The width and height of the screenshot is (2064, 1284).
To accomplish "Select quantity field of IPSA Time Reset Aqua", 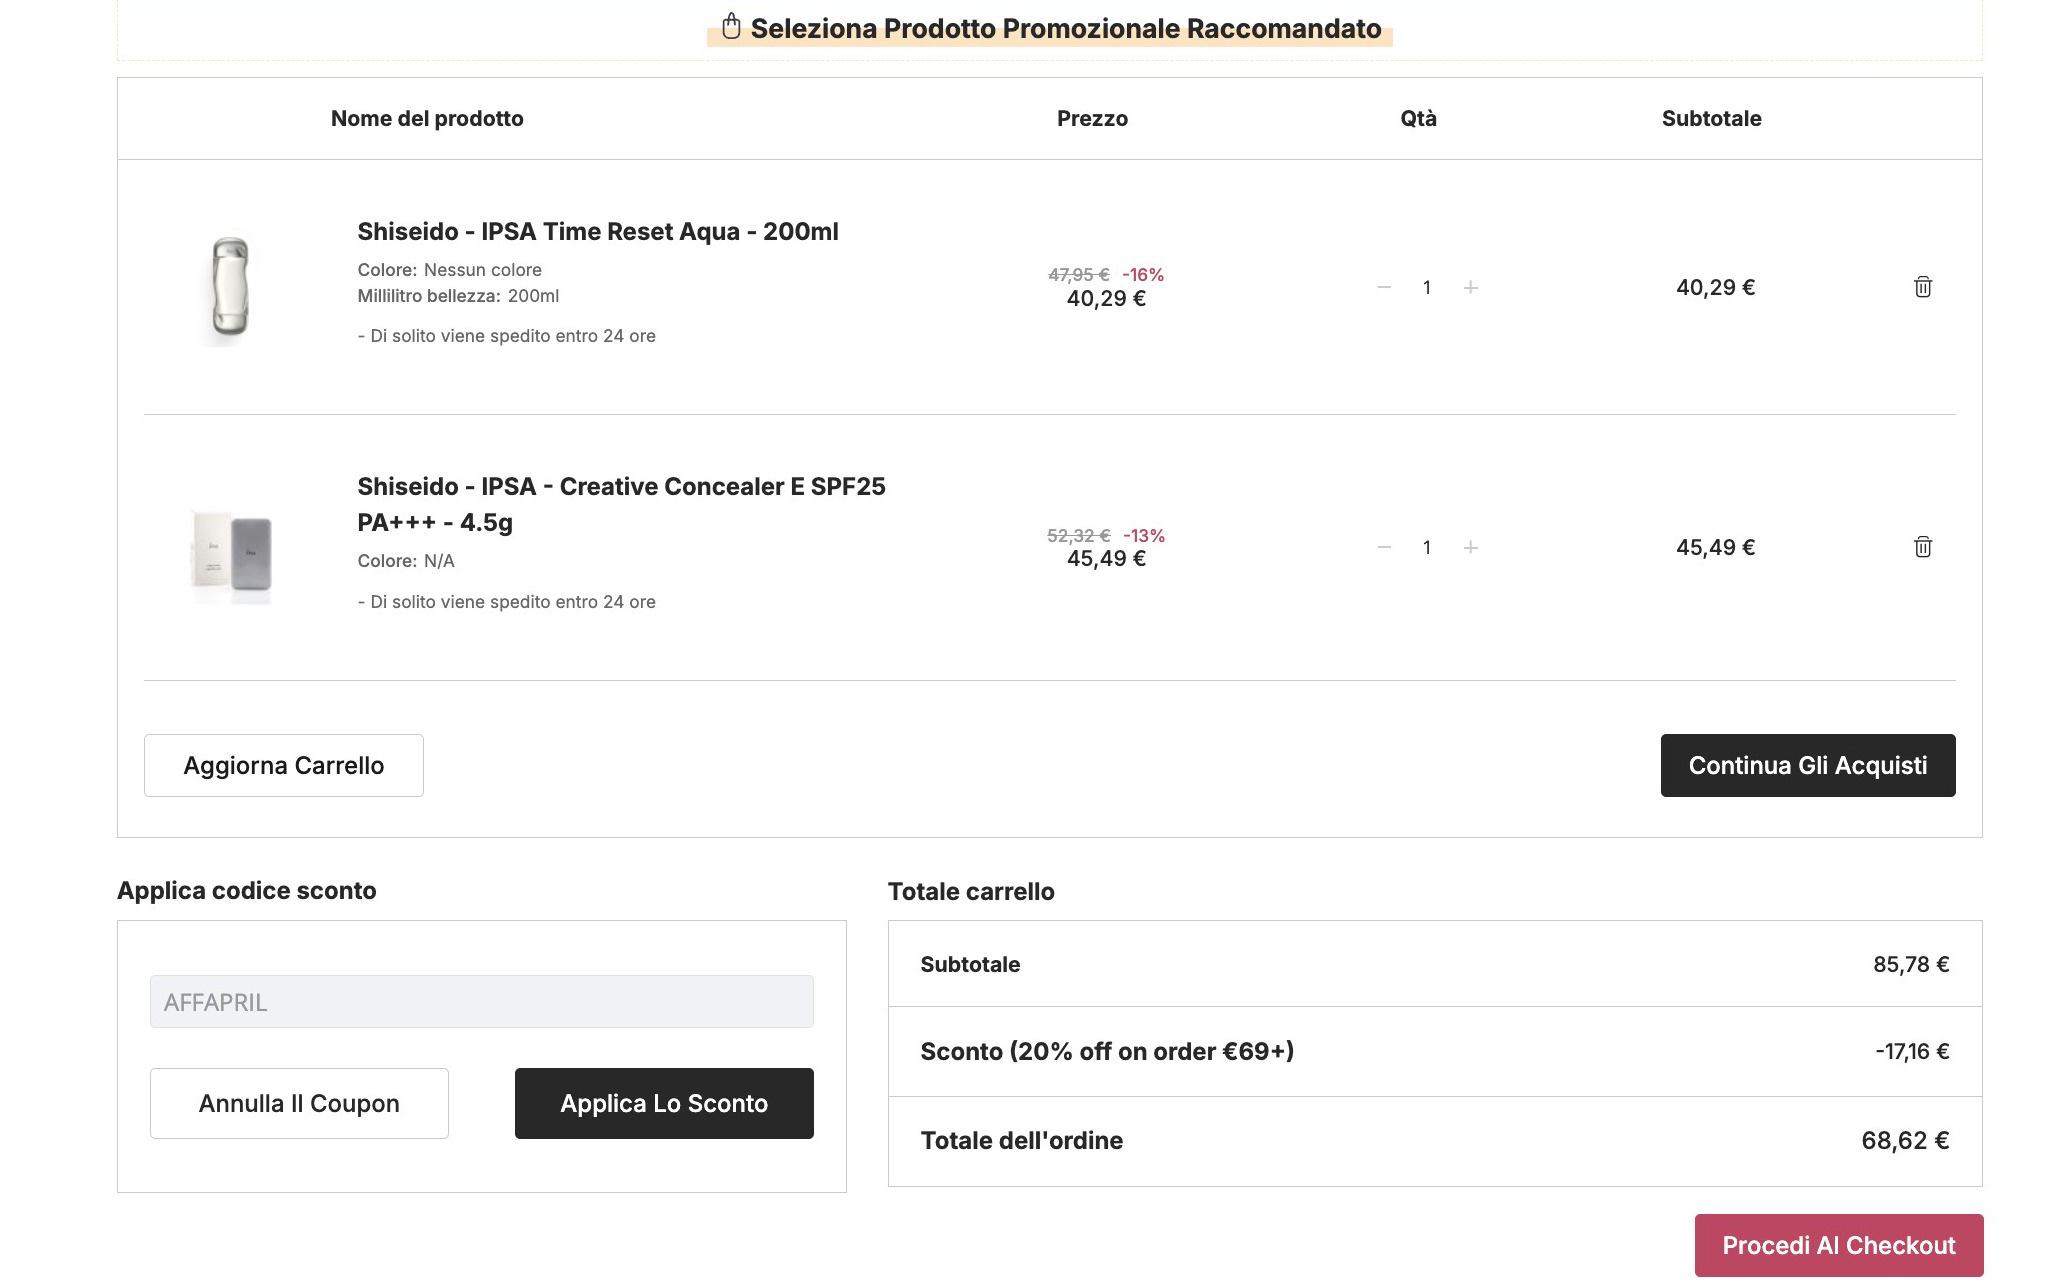I will click(x=1427, y=288).
